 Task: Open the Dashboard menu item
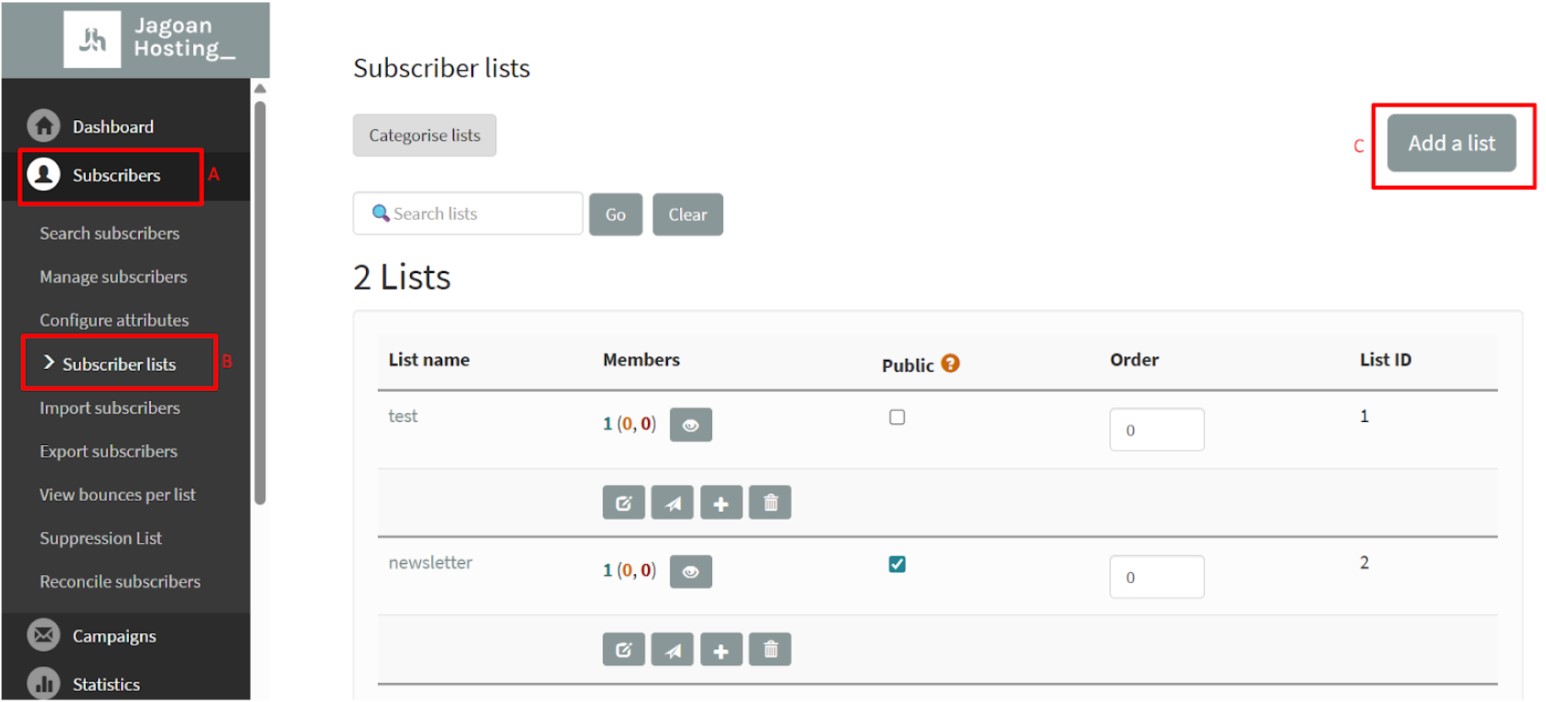coord(113,126)
